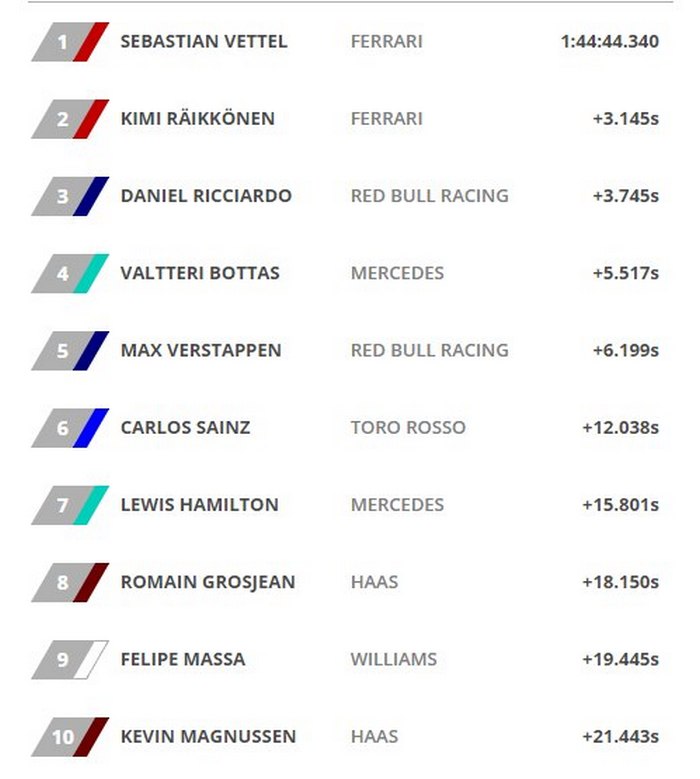Click the white stripe on Massa's badge
This screenshot has height=779, width=700.
(91, 660)
